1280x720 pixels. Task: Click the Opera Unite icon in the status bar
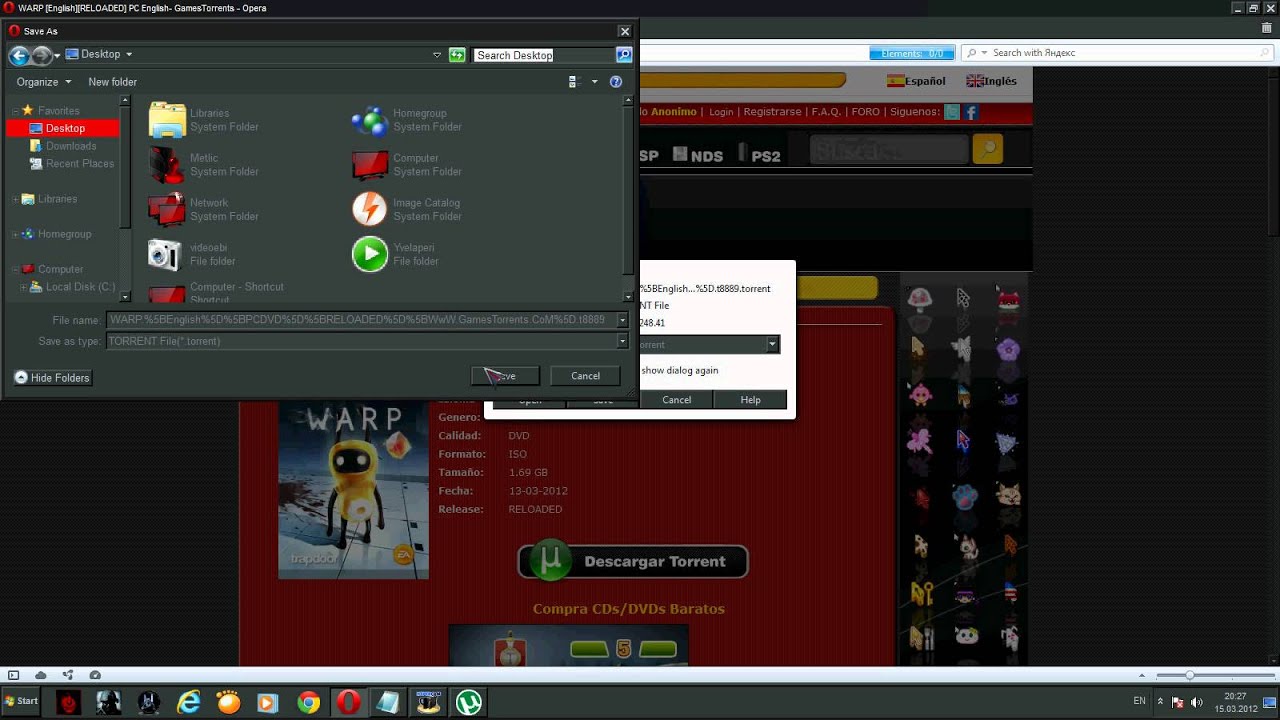pos(68,675)
